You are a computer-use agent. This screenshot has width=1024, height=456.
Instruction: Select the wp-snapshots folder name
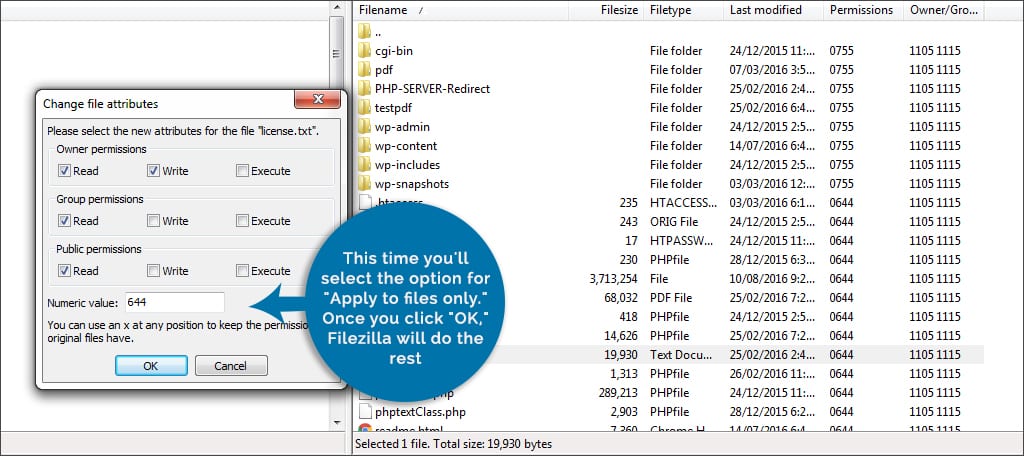[412, 183]
